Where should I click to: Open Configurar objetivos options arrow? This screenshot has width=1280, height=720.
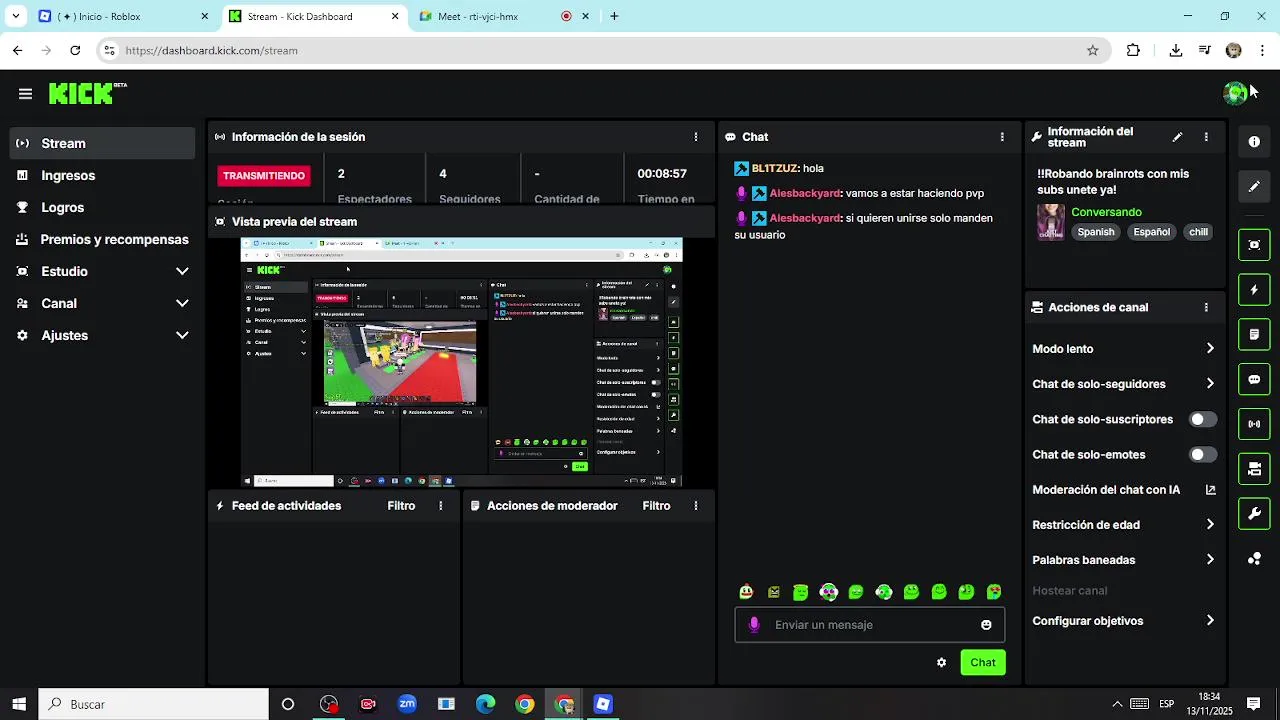1210,621
